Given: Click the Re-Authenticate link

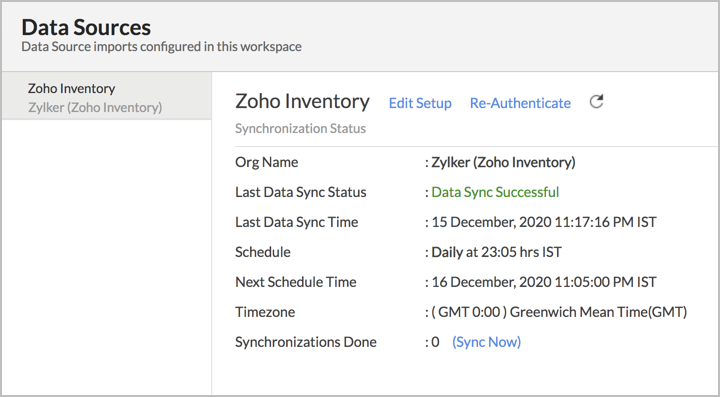Looking at the screenshot, I should pos(520,103).
